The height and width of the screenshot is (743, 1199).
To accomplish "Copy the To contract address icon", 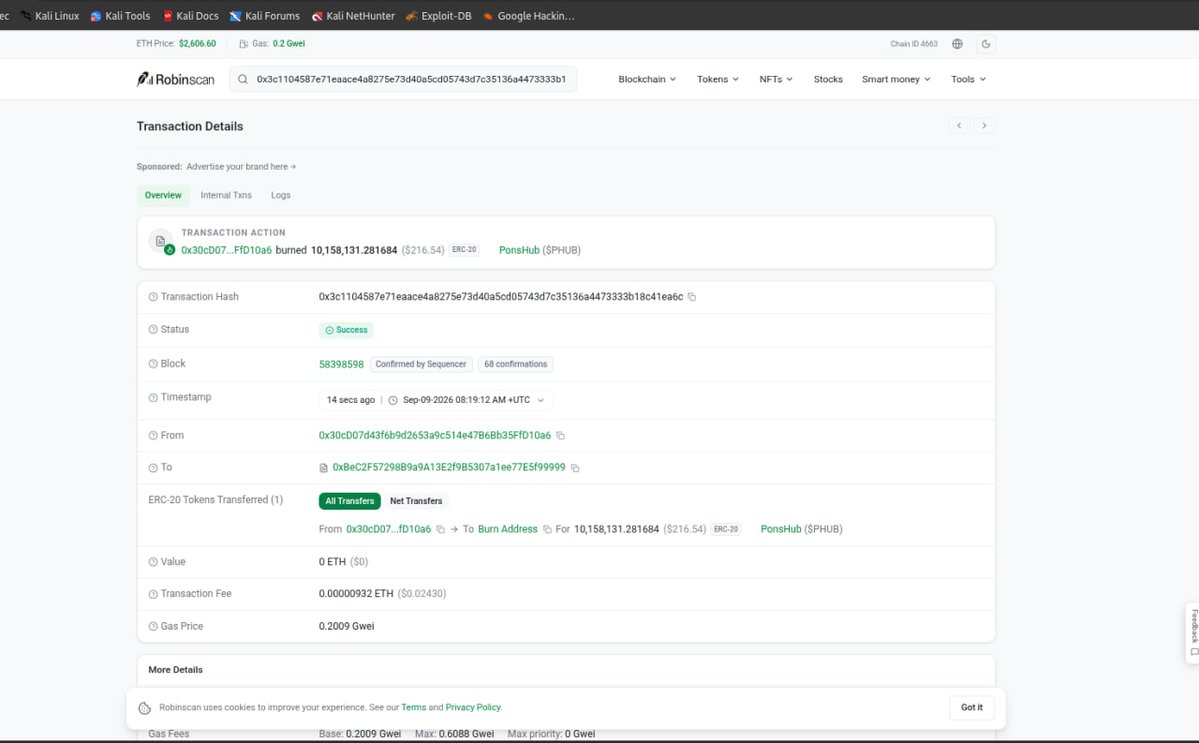I will coord(575,468).
